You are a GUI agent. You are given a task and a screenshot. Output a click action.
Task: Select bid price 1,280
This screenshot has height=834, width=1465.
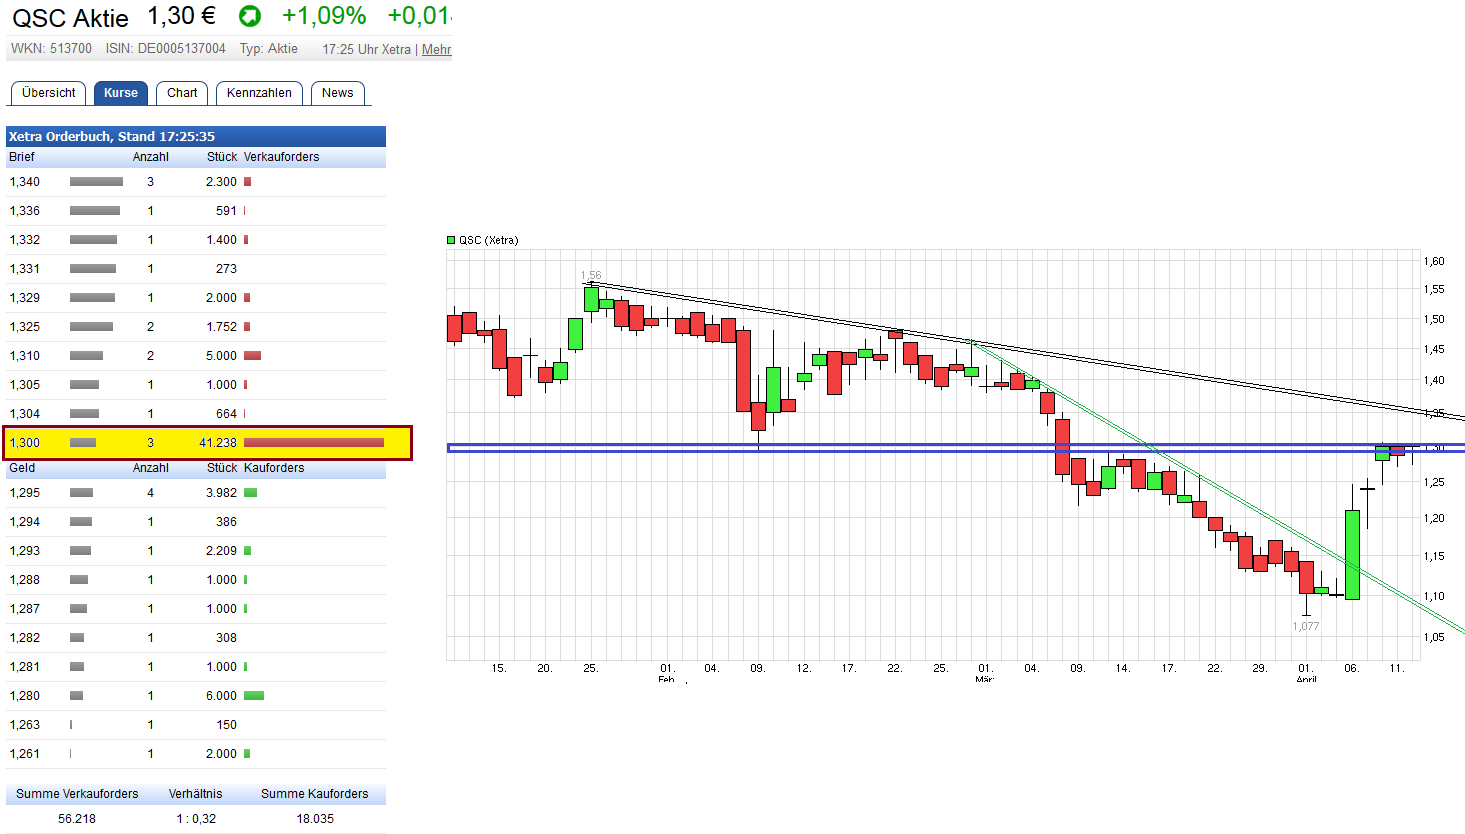pyautogui.click(x=25, y=696)
